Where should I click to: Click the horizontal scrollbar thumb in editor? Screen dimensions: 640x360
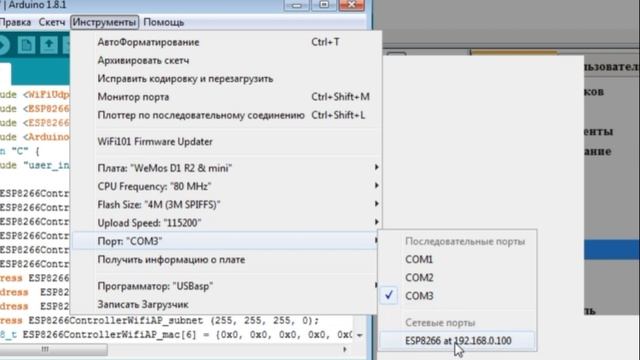[53, 349]
